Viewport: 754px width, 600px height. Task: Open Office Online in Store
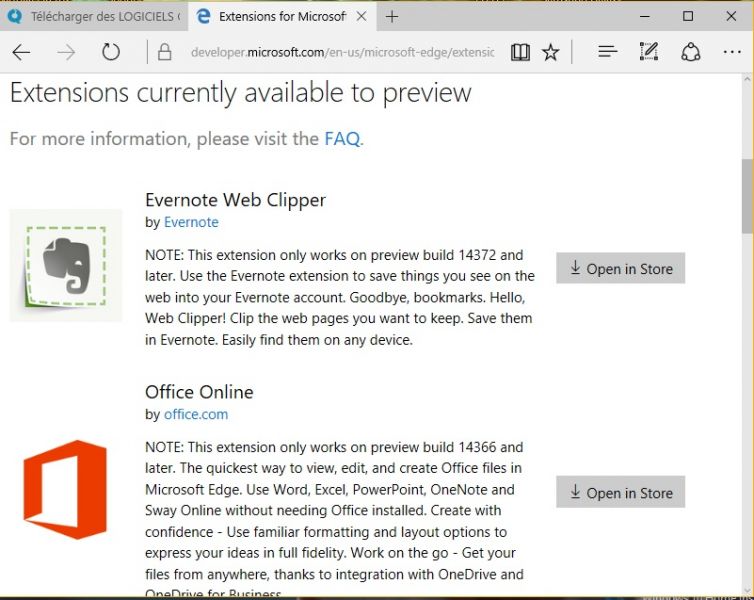[x=620, y=492]
